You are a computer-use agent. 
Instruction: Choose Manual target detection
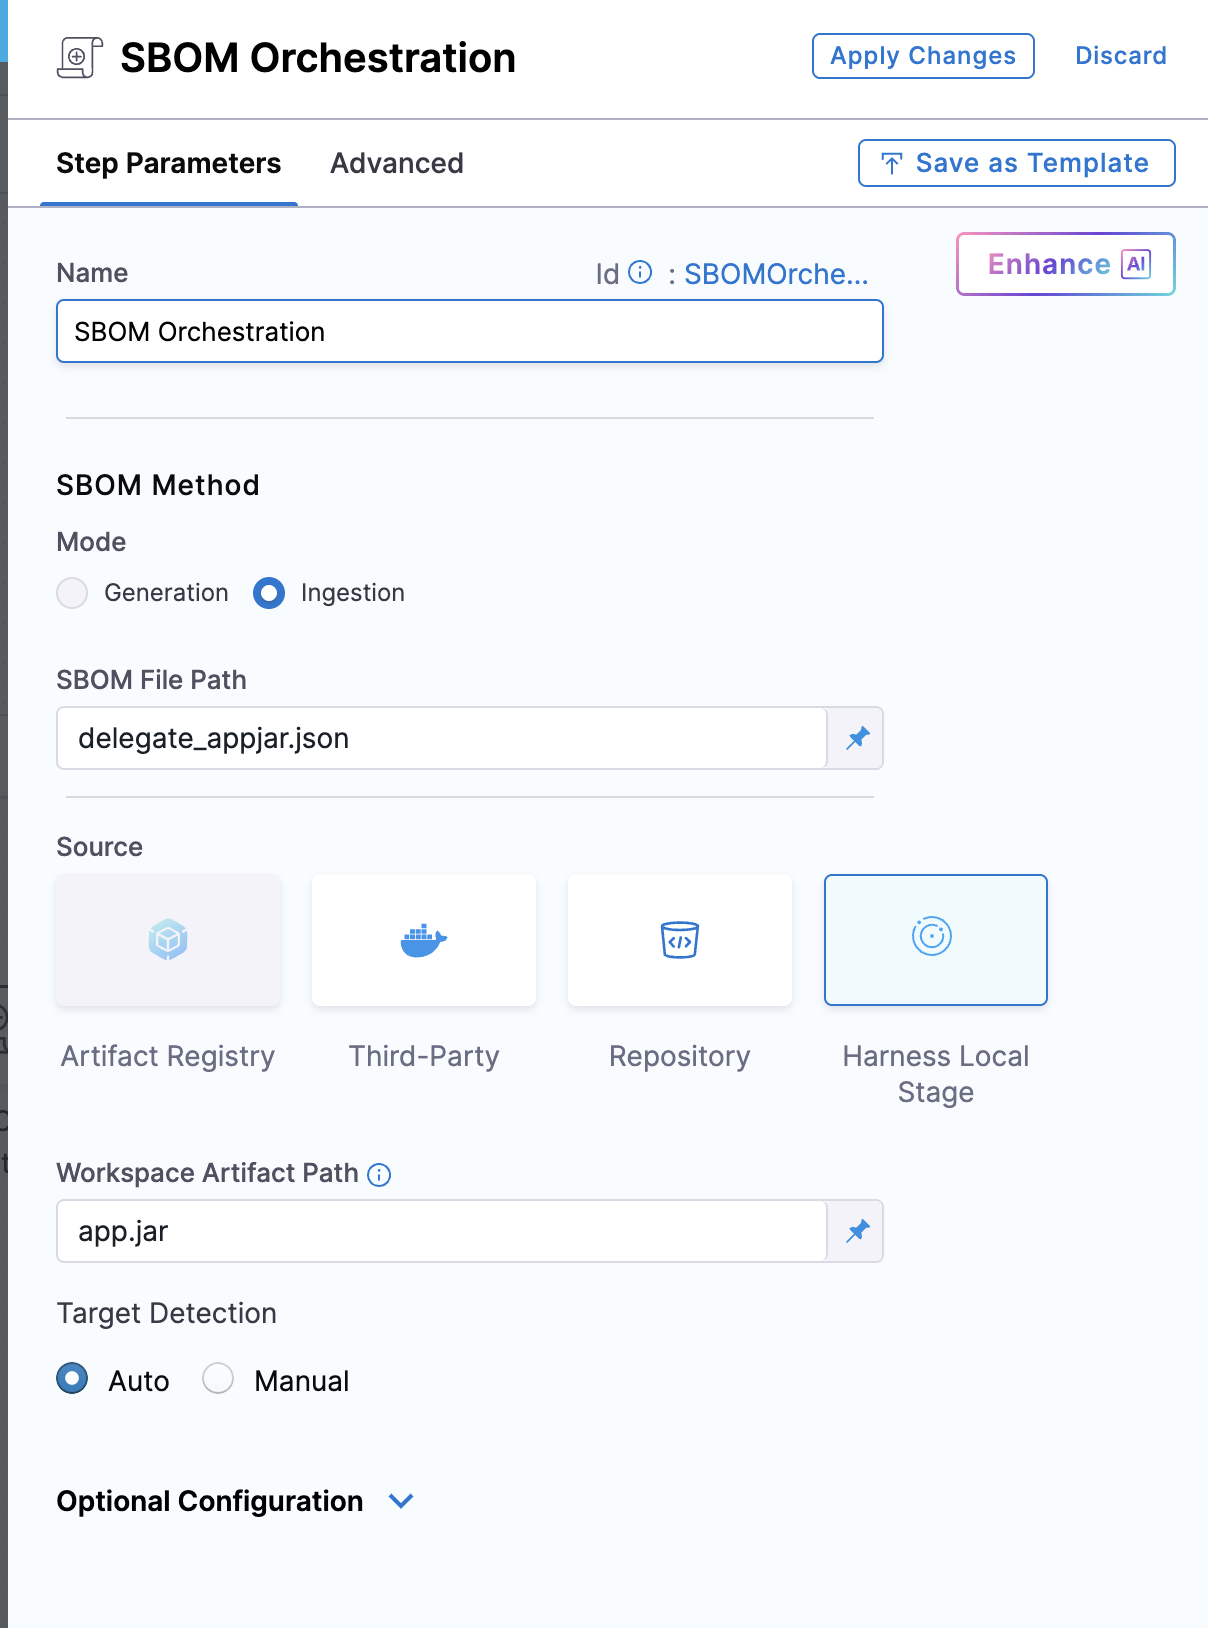[x=218, y=1380]
